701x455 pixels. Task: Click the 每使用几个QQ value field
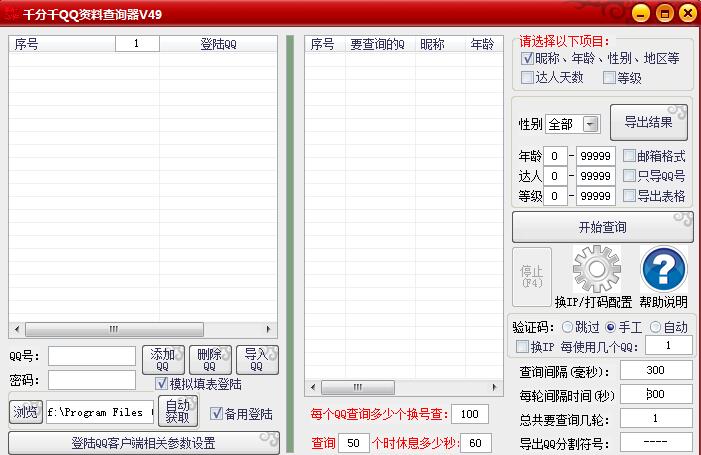[x=668, y=345]
